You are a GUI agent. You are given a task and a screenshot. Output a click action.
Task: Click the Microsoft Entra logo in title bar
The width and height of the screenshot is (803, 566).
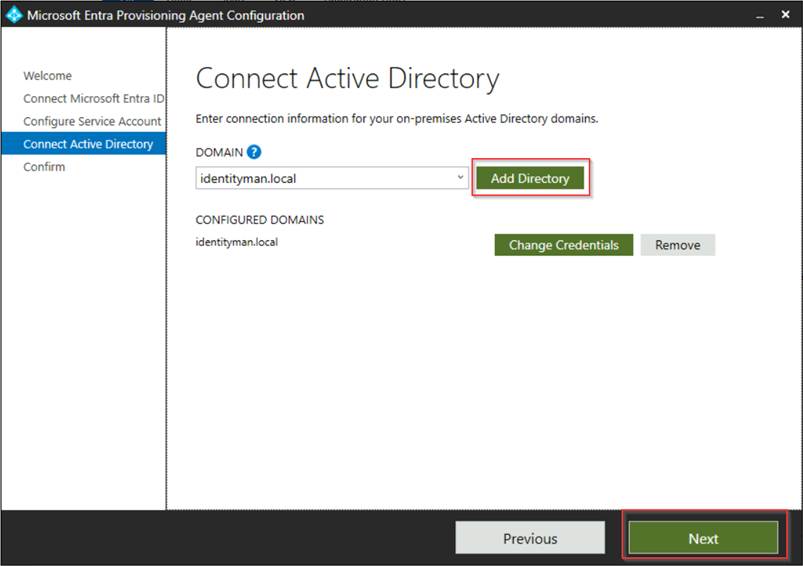click(14, 15)
